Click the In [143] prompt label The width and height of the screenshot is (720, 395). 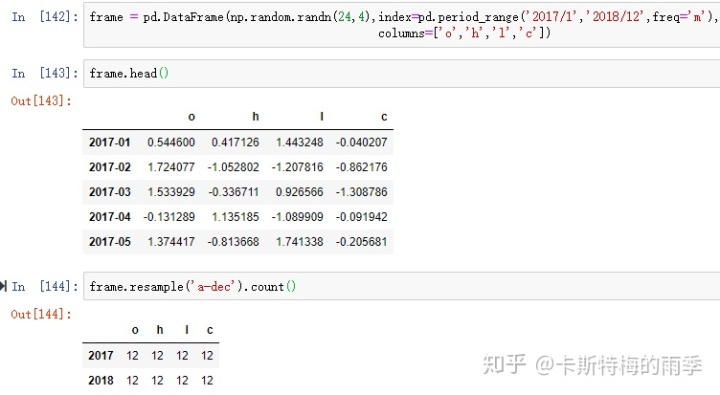point(45,73)
